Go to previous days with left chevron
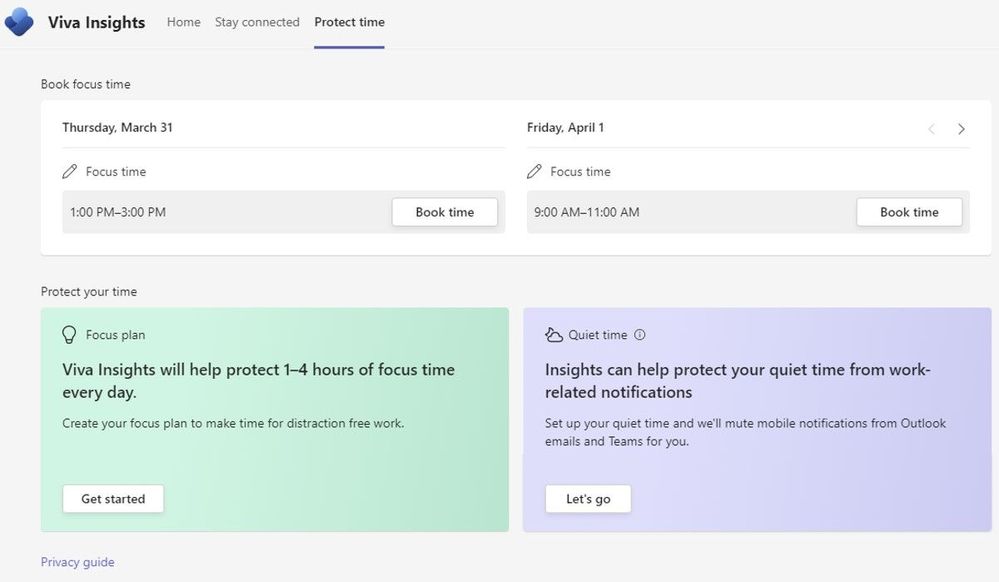The height and width of the screenshot is (582, 999). click(931, 129)
